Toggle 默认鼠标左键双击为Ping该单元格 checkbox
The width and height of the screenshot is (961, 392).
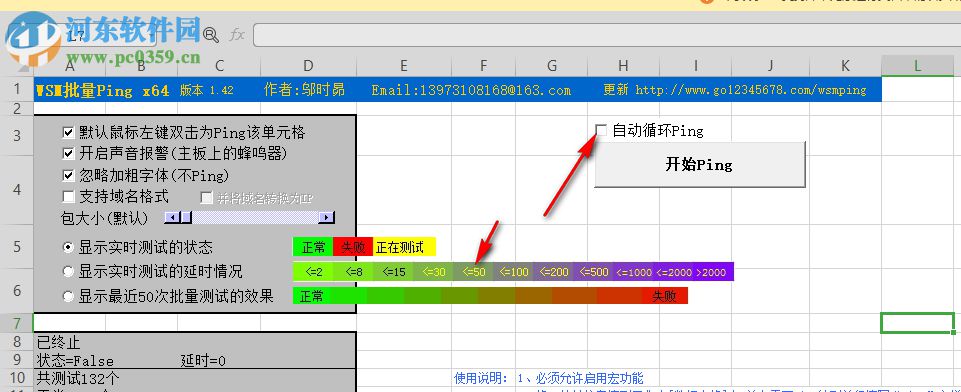(x=69, y=132)
